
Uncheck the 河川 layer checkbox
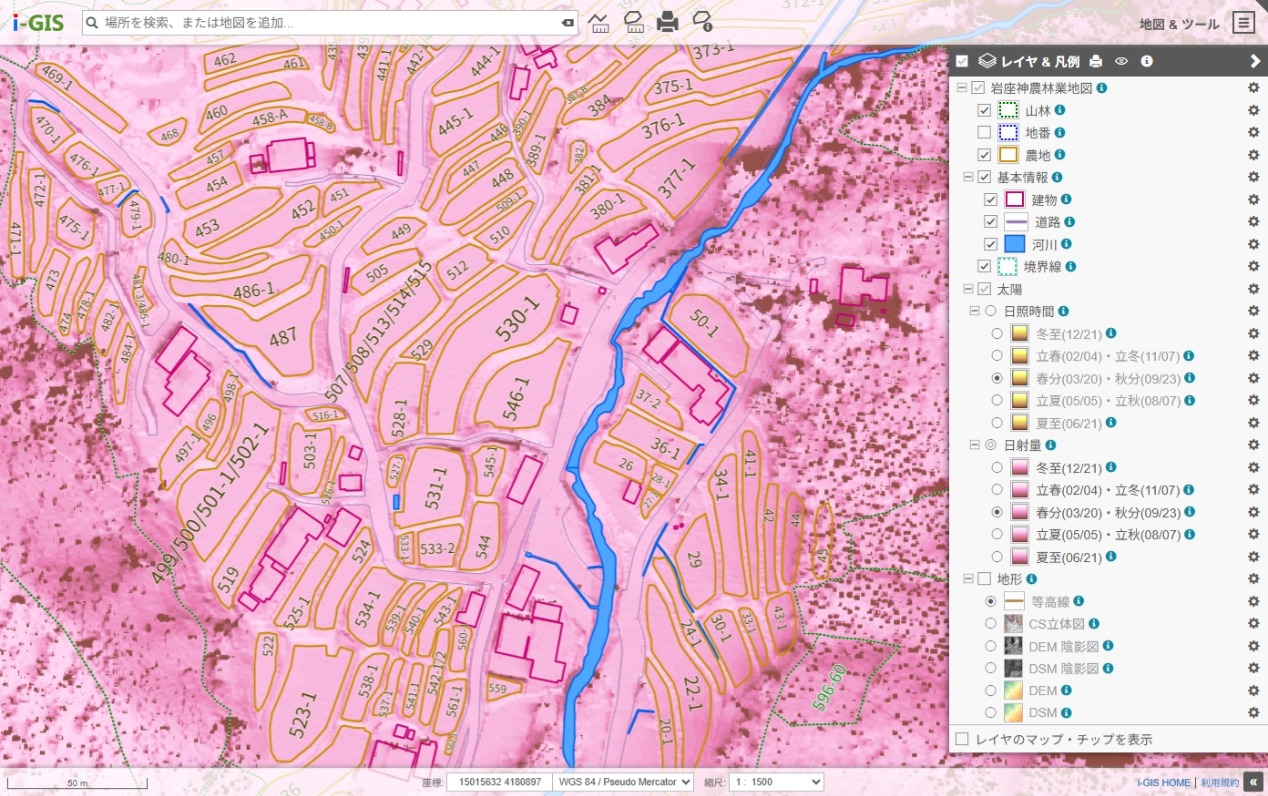(x=991, y=244)
